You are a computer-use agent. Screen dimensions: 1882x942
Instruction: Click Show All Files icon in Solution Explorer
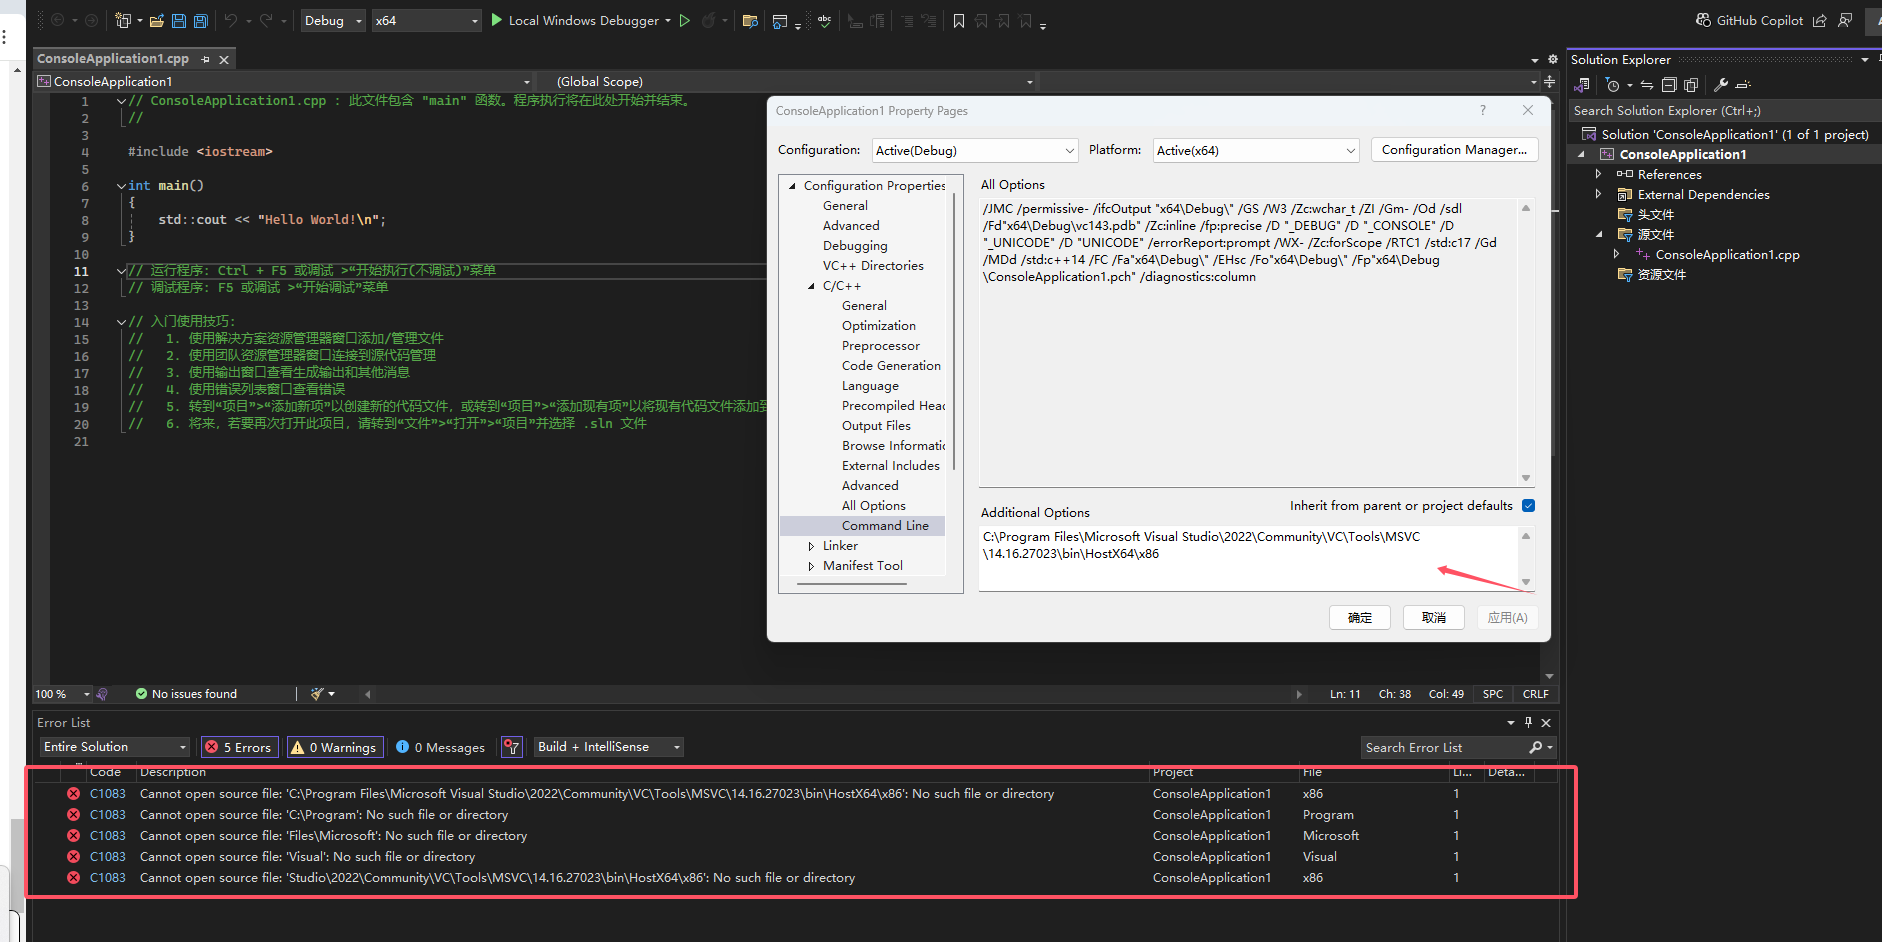point(1691,85)
